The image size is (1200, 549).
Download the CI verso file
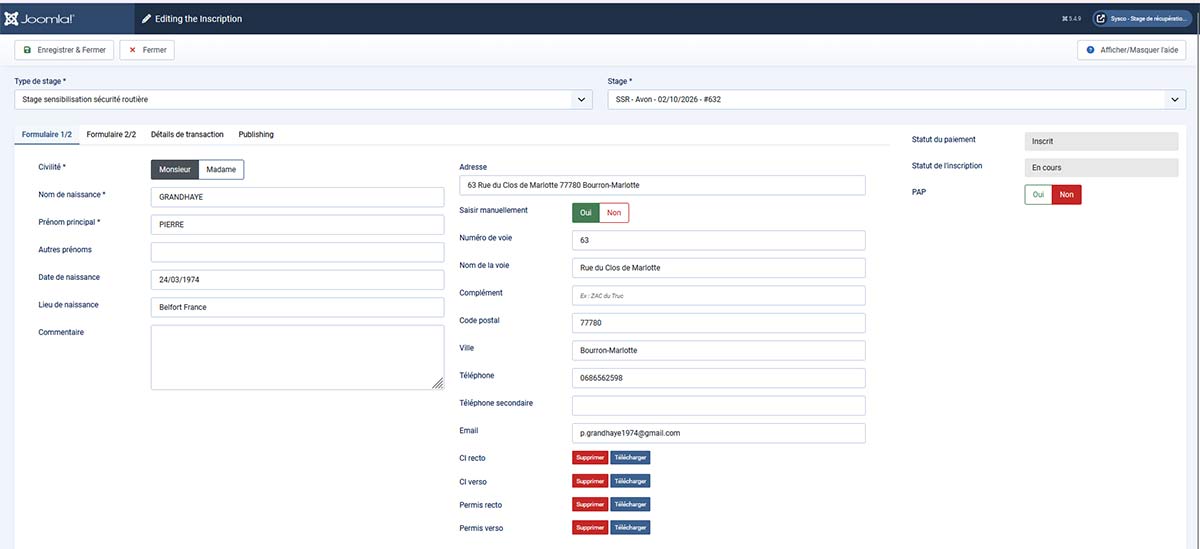coord(630,481)
